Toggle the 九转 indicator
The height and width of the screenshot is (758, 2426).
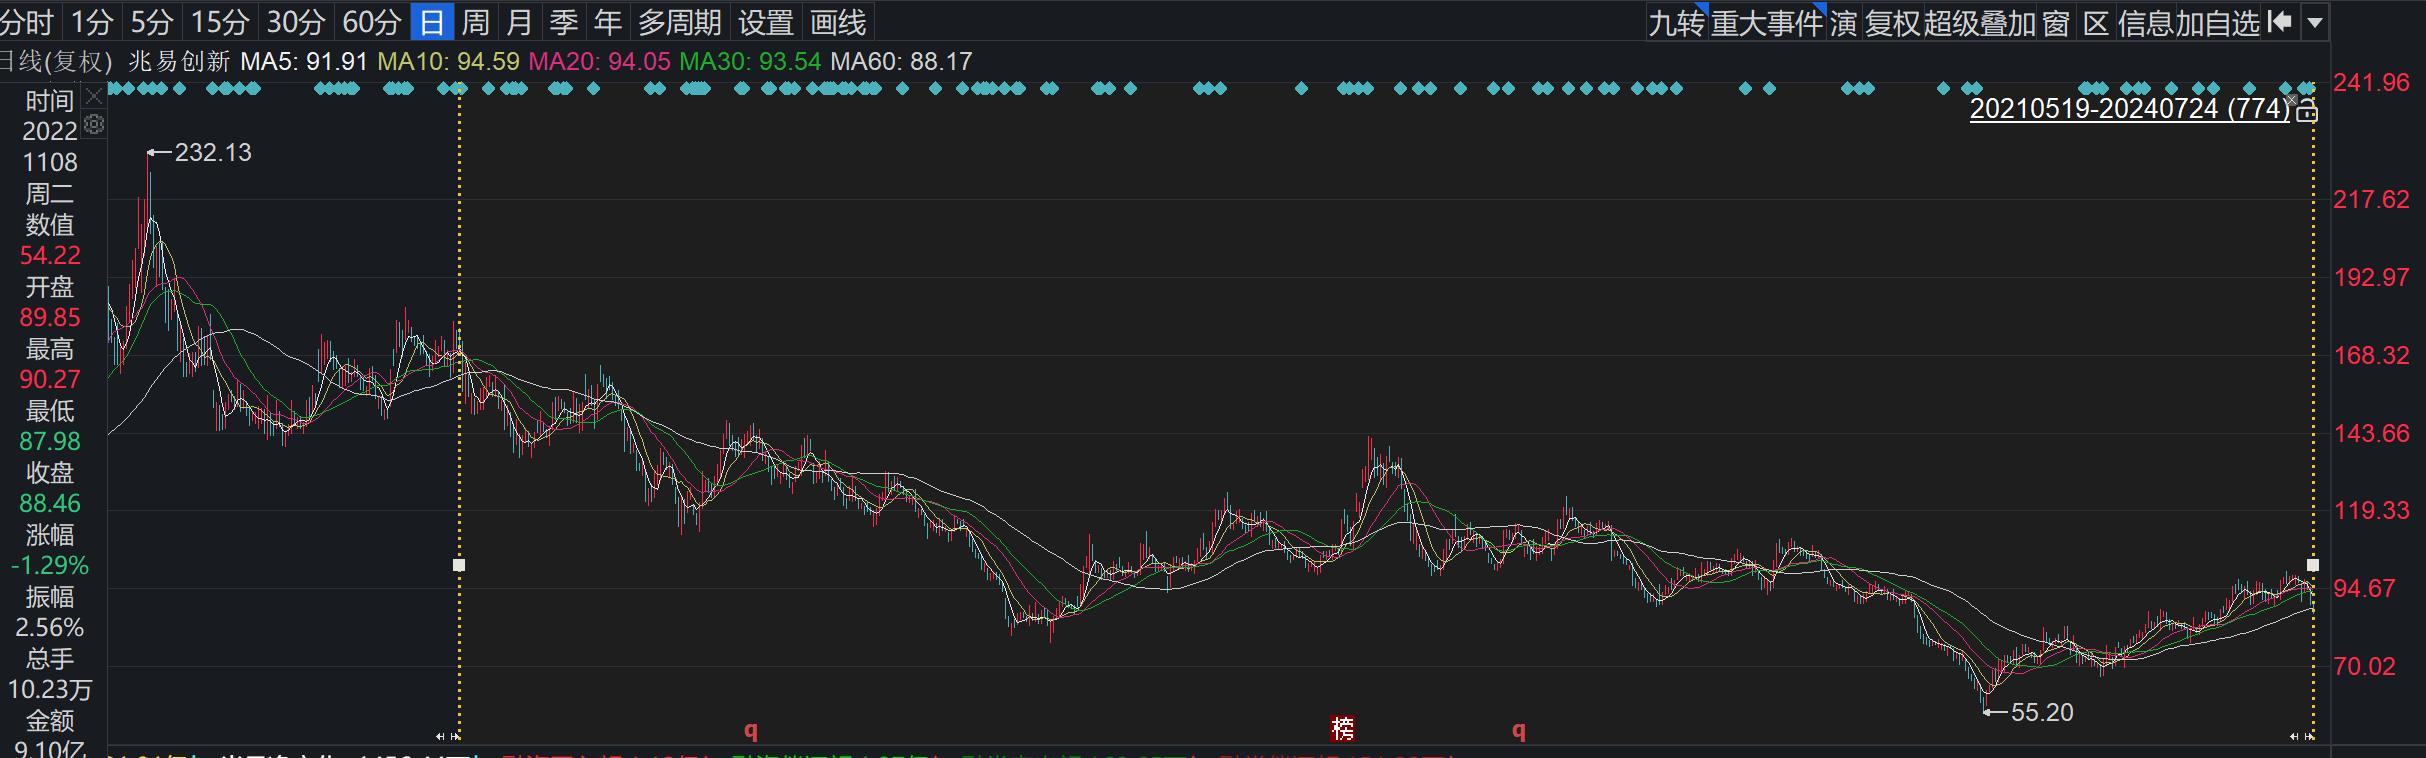click(1677, 22)
